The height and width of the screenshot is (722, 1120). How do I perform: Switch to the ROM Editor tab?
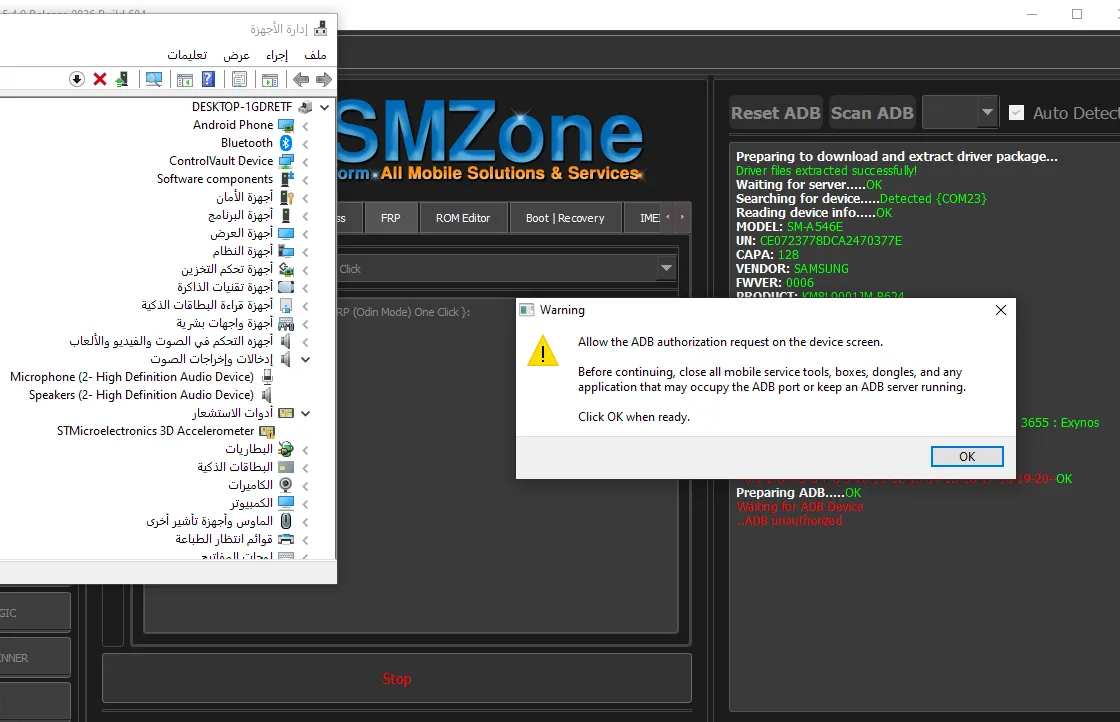click(463, 218)
